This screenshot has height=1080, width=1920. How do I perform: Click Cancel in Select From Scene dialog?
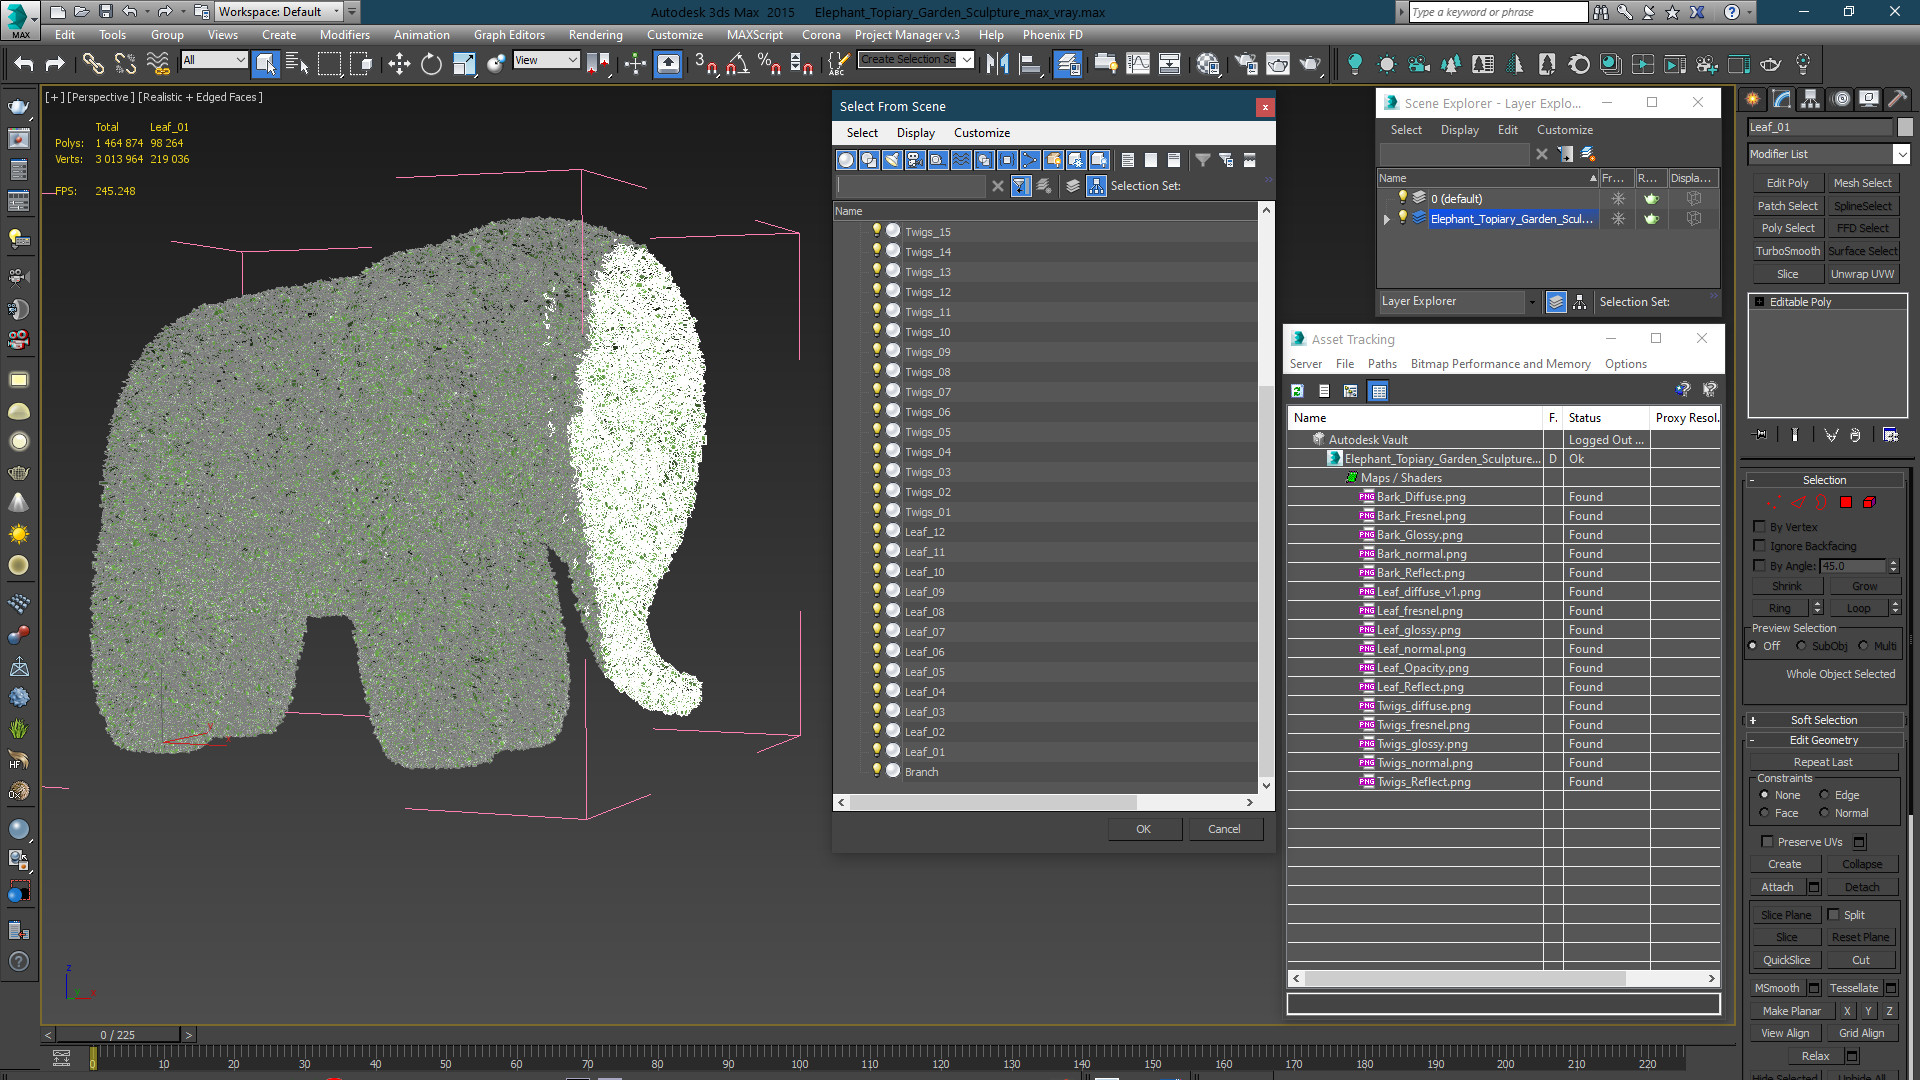tap(1224, 829)
